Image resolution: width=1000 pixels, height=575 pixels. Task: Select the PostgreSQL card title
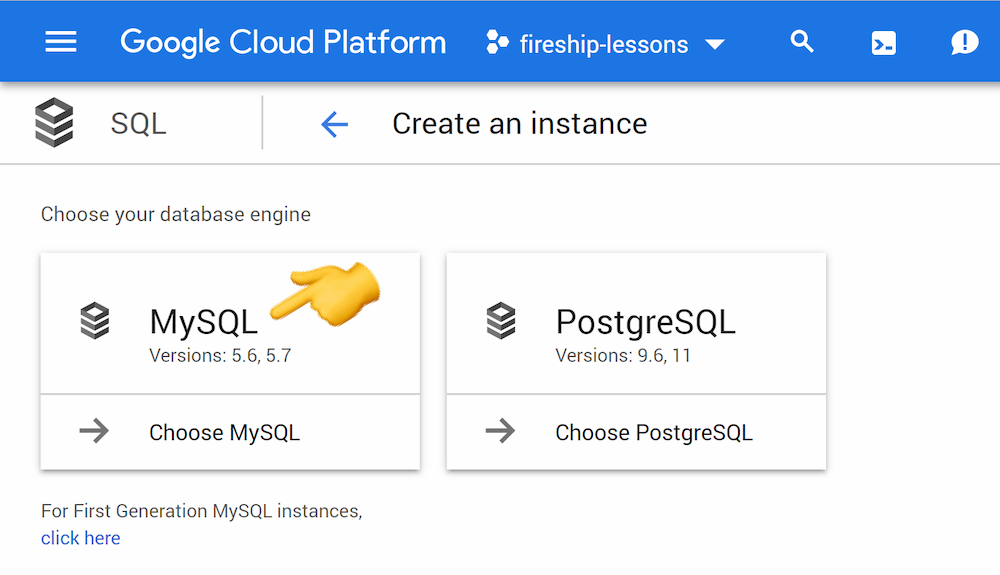click(x=645, y=321)
